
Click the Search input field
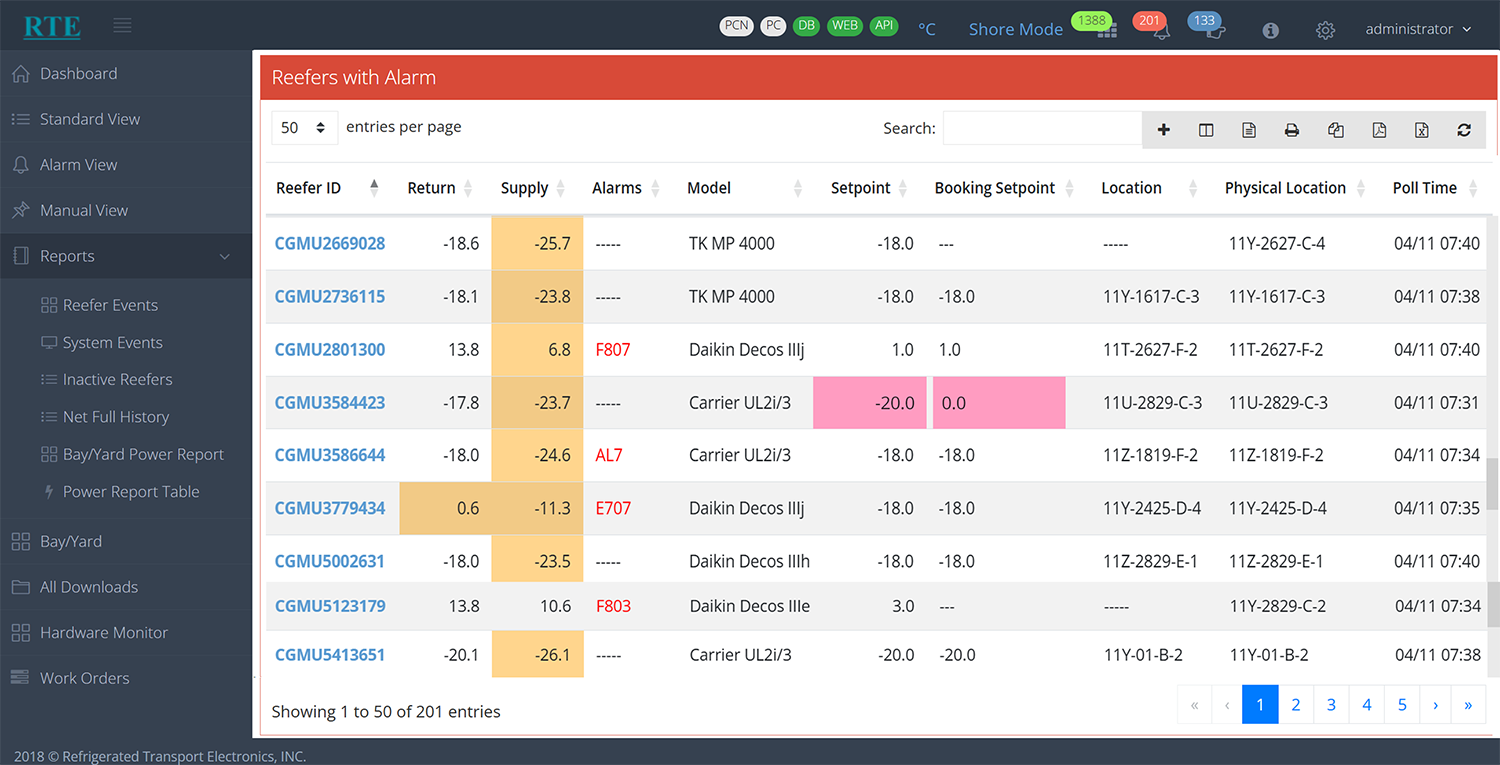1041,128
